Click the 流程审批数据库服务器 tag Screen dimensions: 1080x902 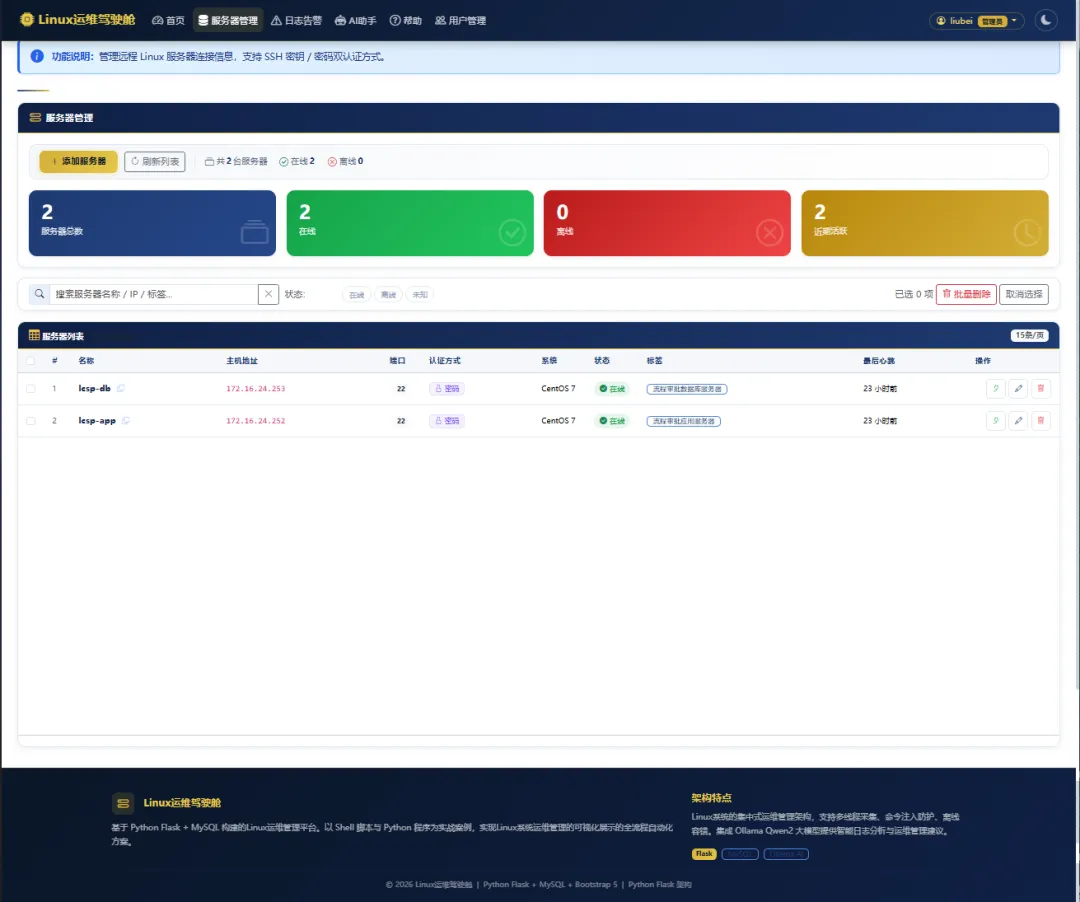tap(687, 389)
